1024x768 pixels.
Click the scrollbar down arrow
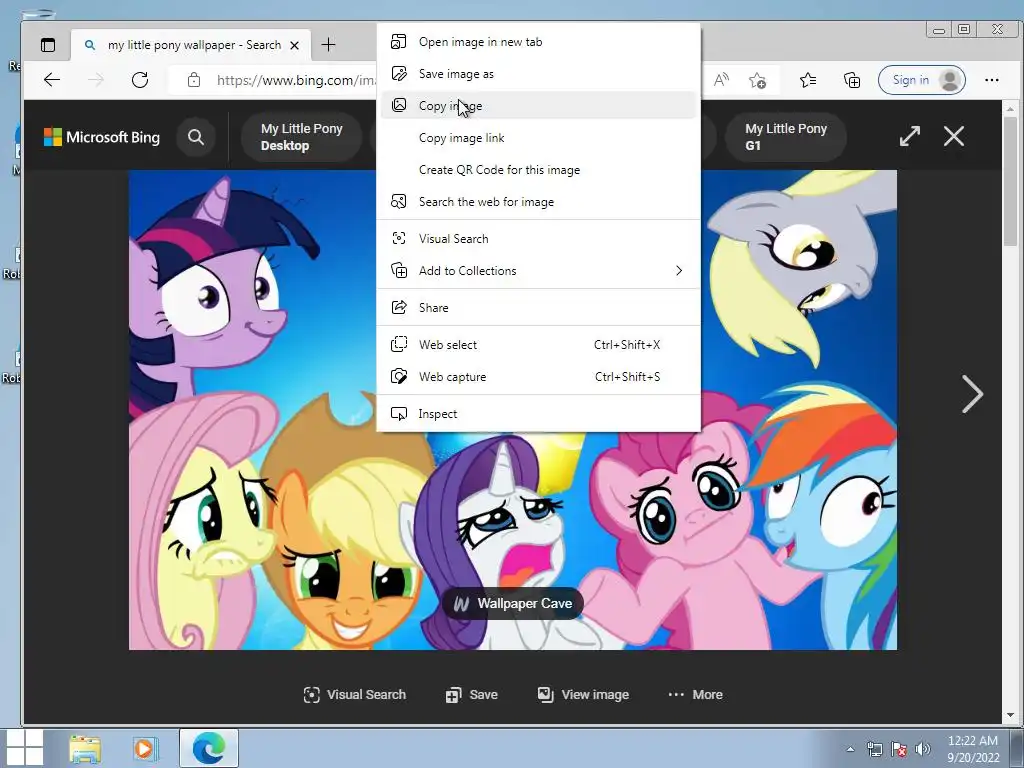1011,714
